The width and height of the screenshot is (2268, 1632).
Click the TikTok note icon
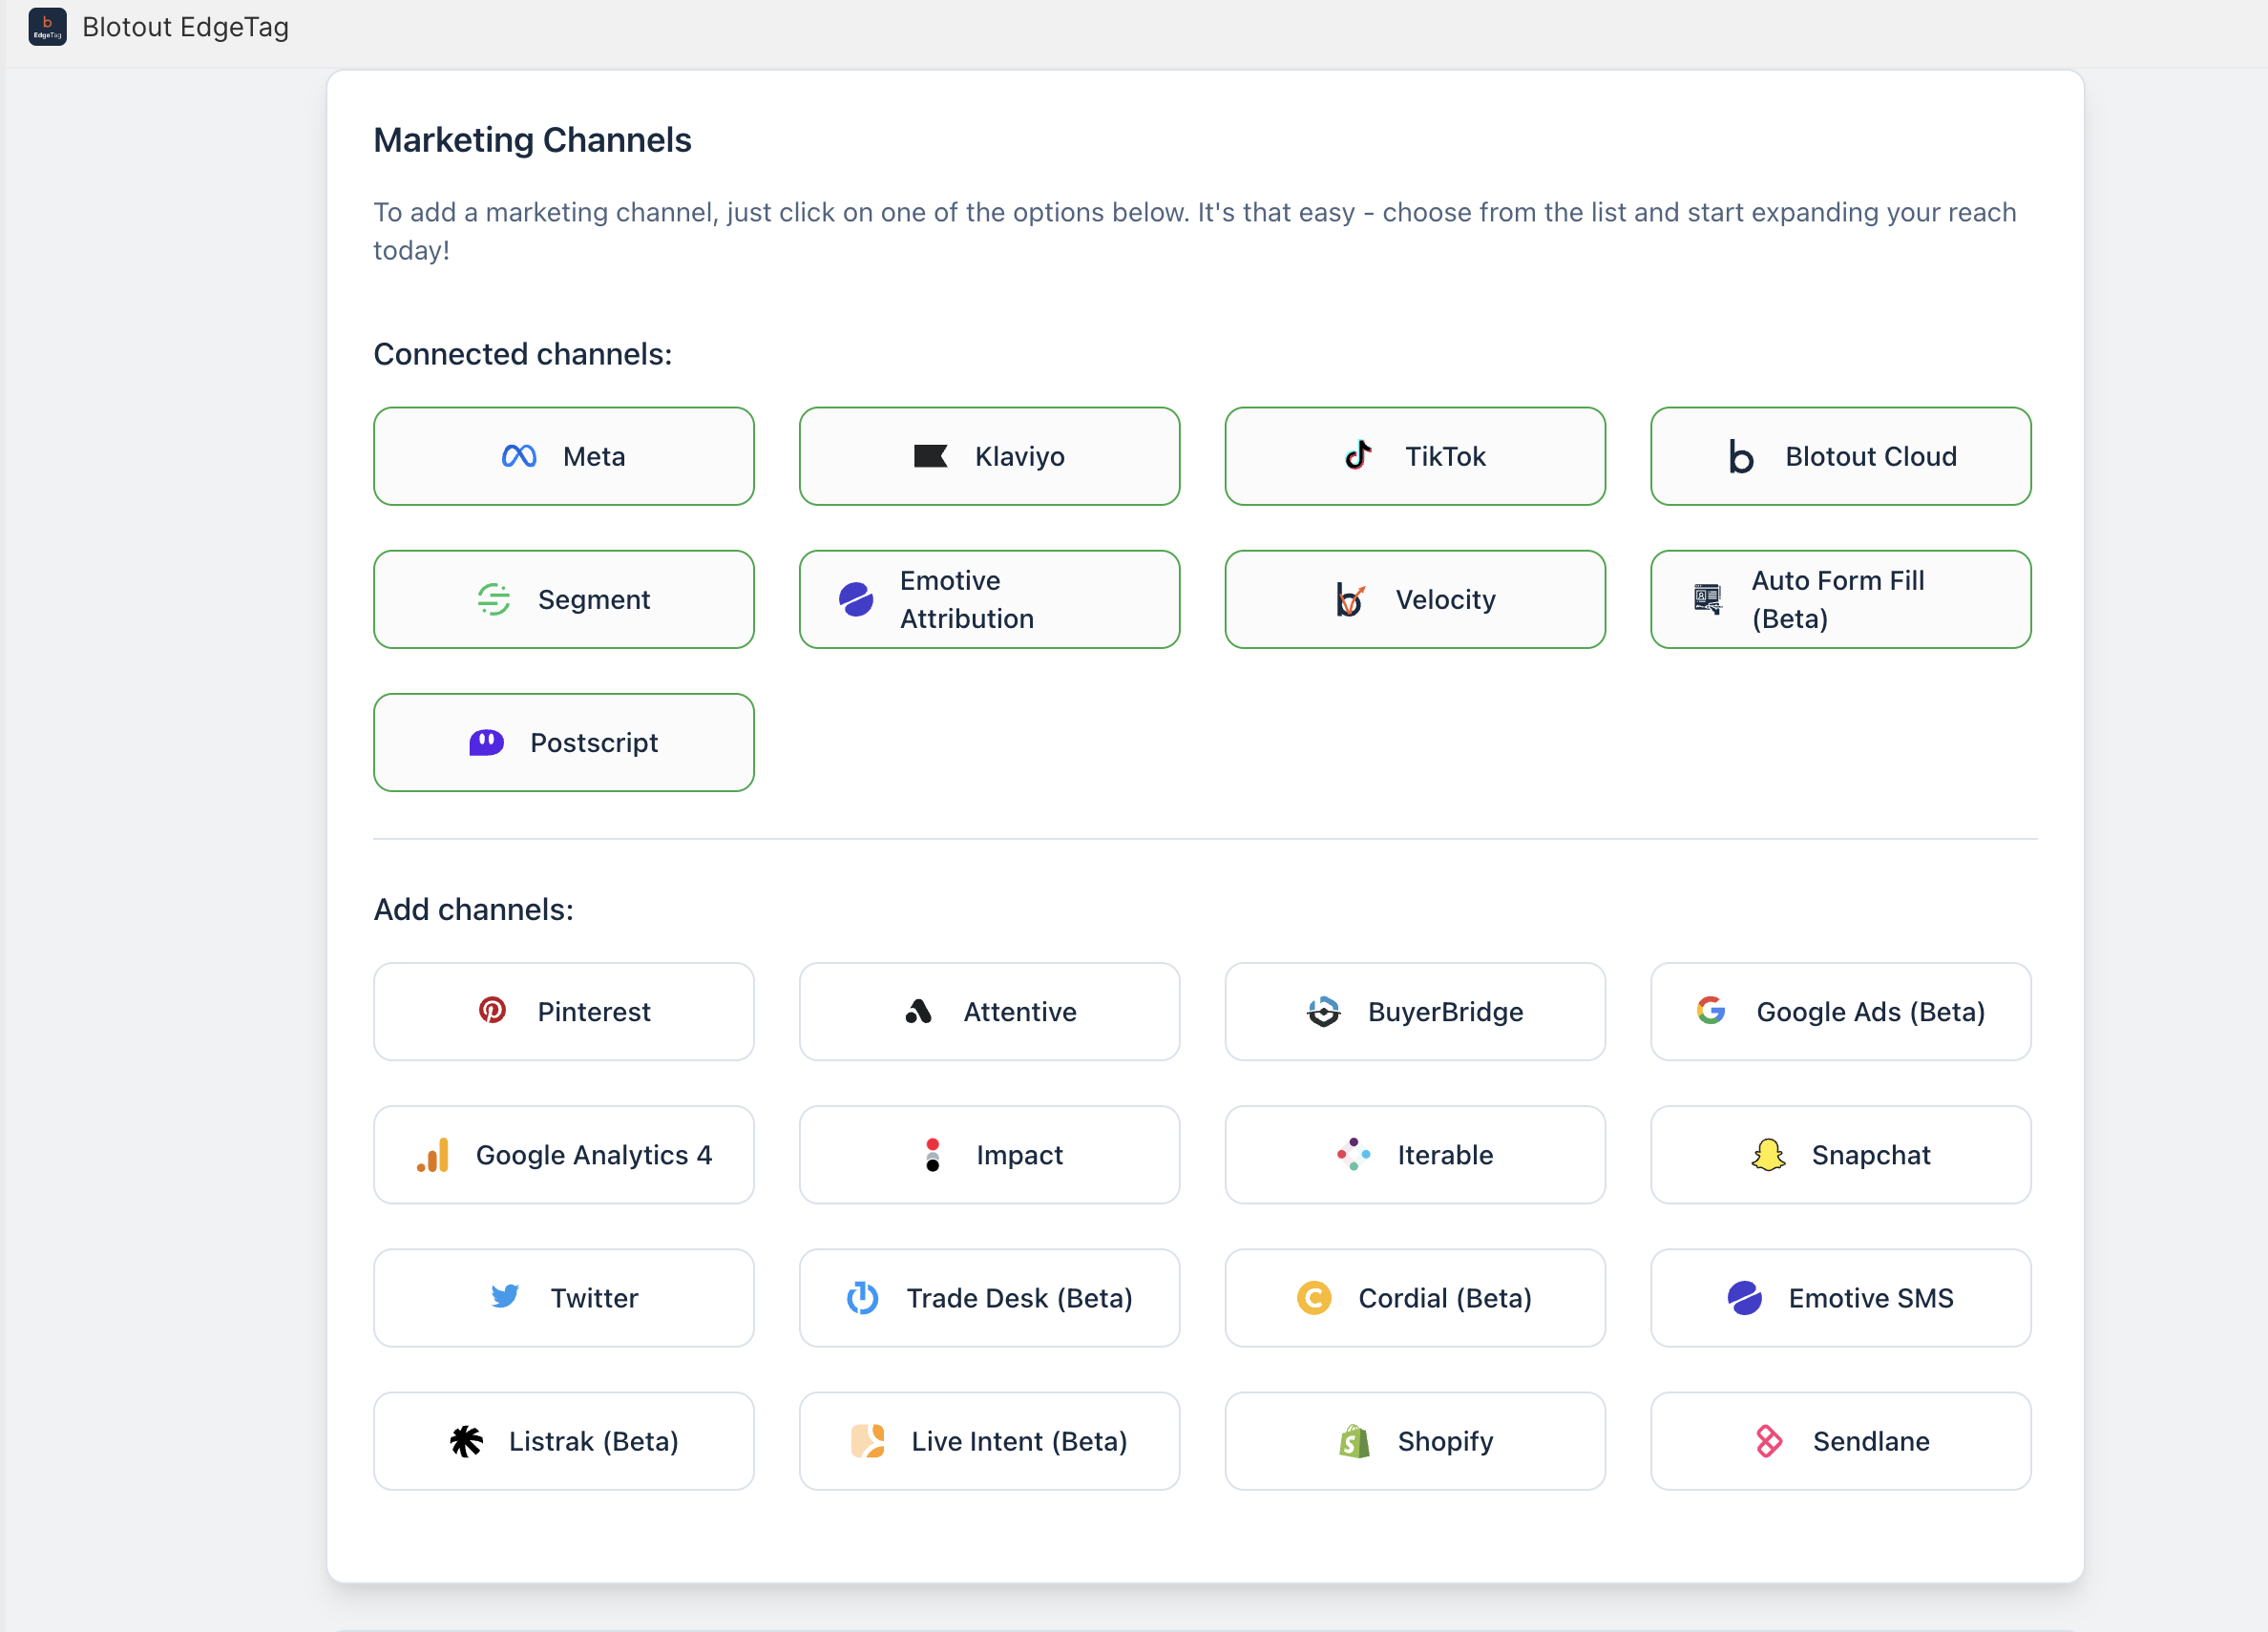coord(1358,456)
